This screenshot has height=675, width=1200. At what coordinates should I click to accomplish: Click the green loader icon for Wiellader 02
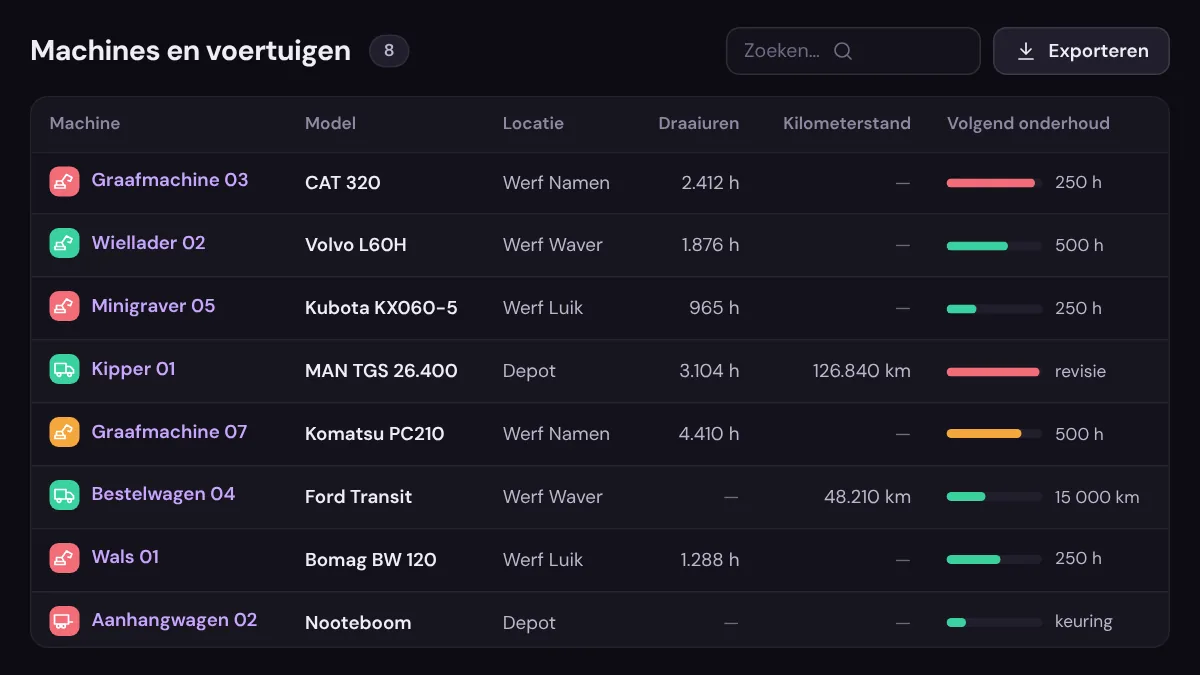click(x=64, y=243)
